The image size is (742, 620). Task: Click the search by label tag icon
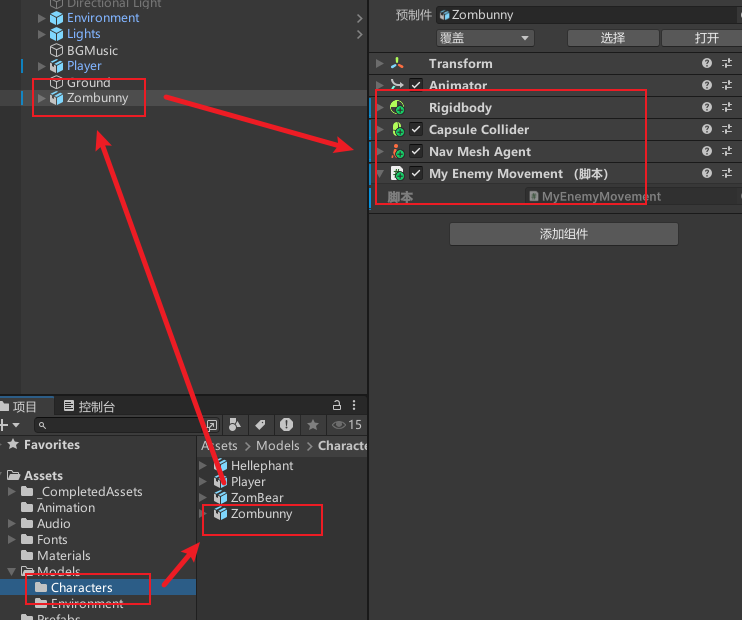pyautogui.click(x=260, y=425)
